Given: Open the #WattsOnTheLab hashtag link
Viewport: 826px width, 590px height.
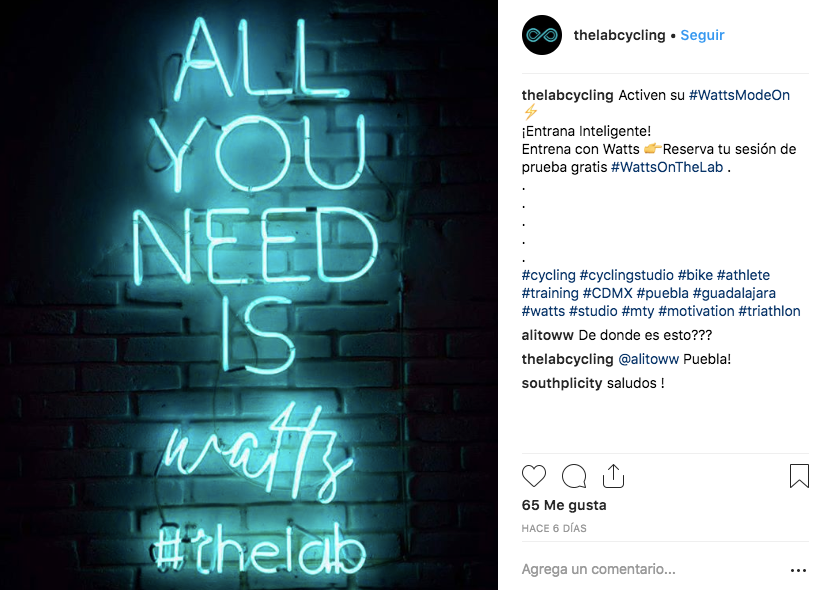Looking at the screenshot, I should pos(667,167).
